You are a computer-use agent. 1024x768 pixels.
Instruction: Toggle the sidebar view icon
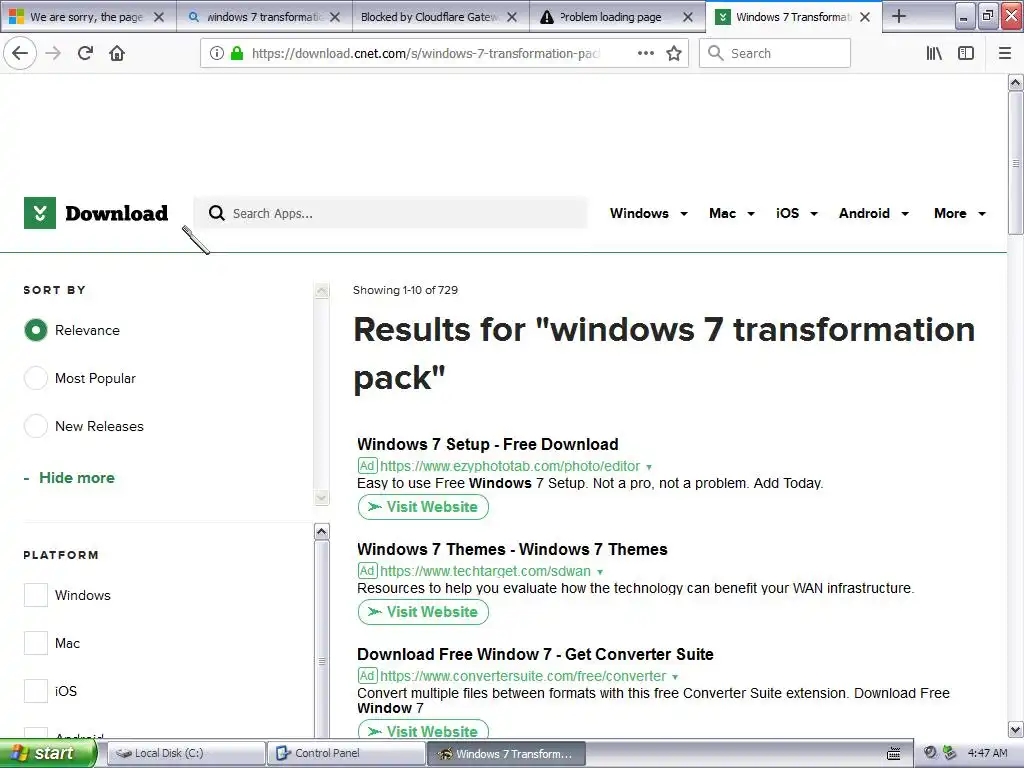click(x=966, y=53)
